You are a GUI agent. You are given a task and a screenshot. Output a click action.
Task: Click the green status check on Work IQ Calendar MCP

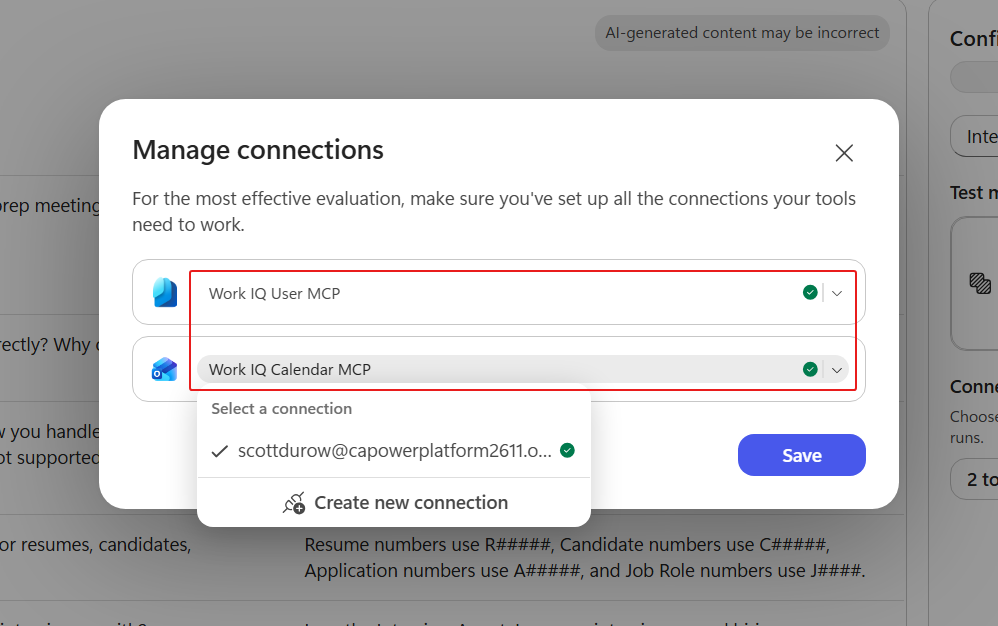(810, 369)
